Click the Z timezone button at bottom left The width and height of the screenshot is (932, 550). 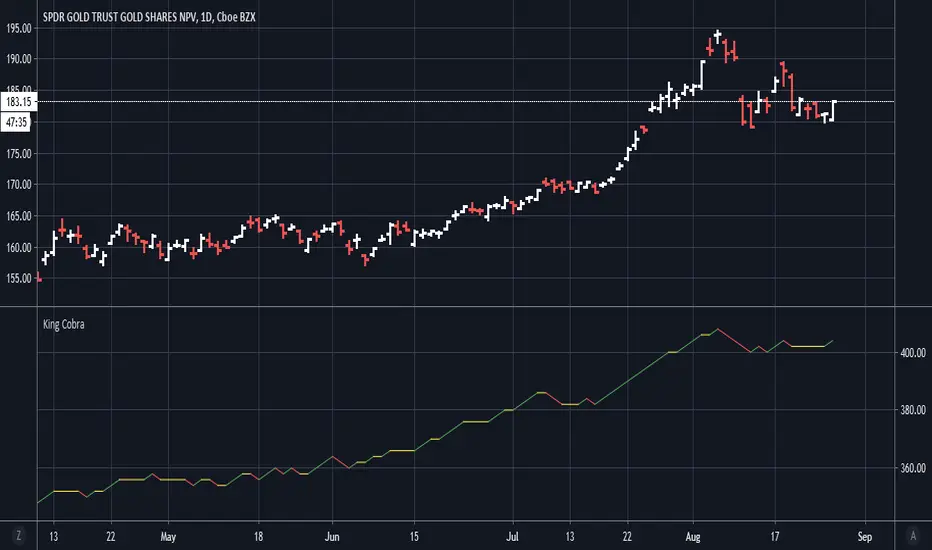pyautogui.click(x=18, y=536)
